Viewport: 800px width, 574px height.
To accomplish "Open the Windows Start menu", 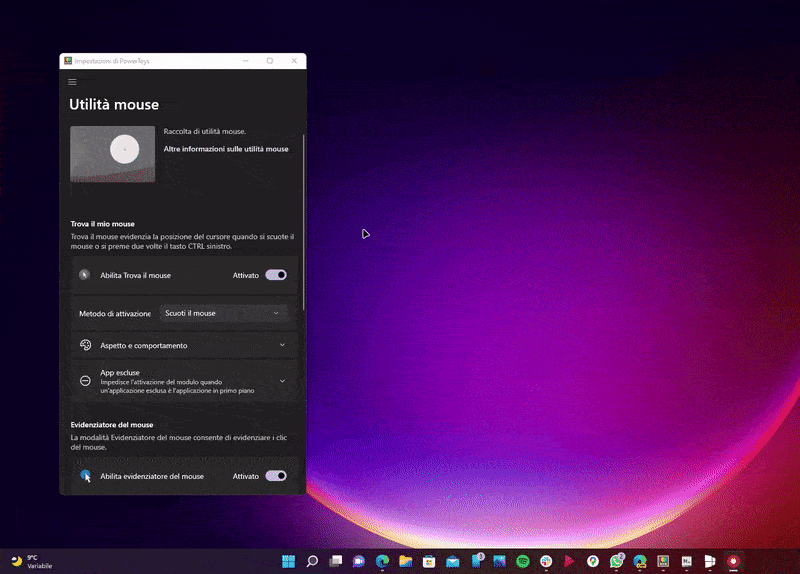I will coord(288,562).
